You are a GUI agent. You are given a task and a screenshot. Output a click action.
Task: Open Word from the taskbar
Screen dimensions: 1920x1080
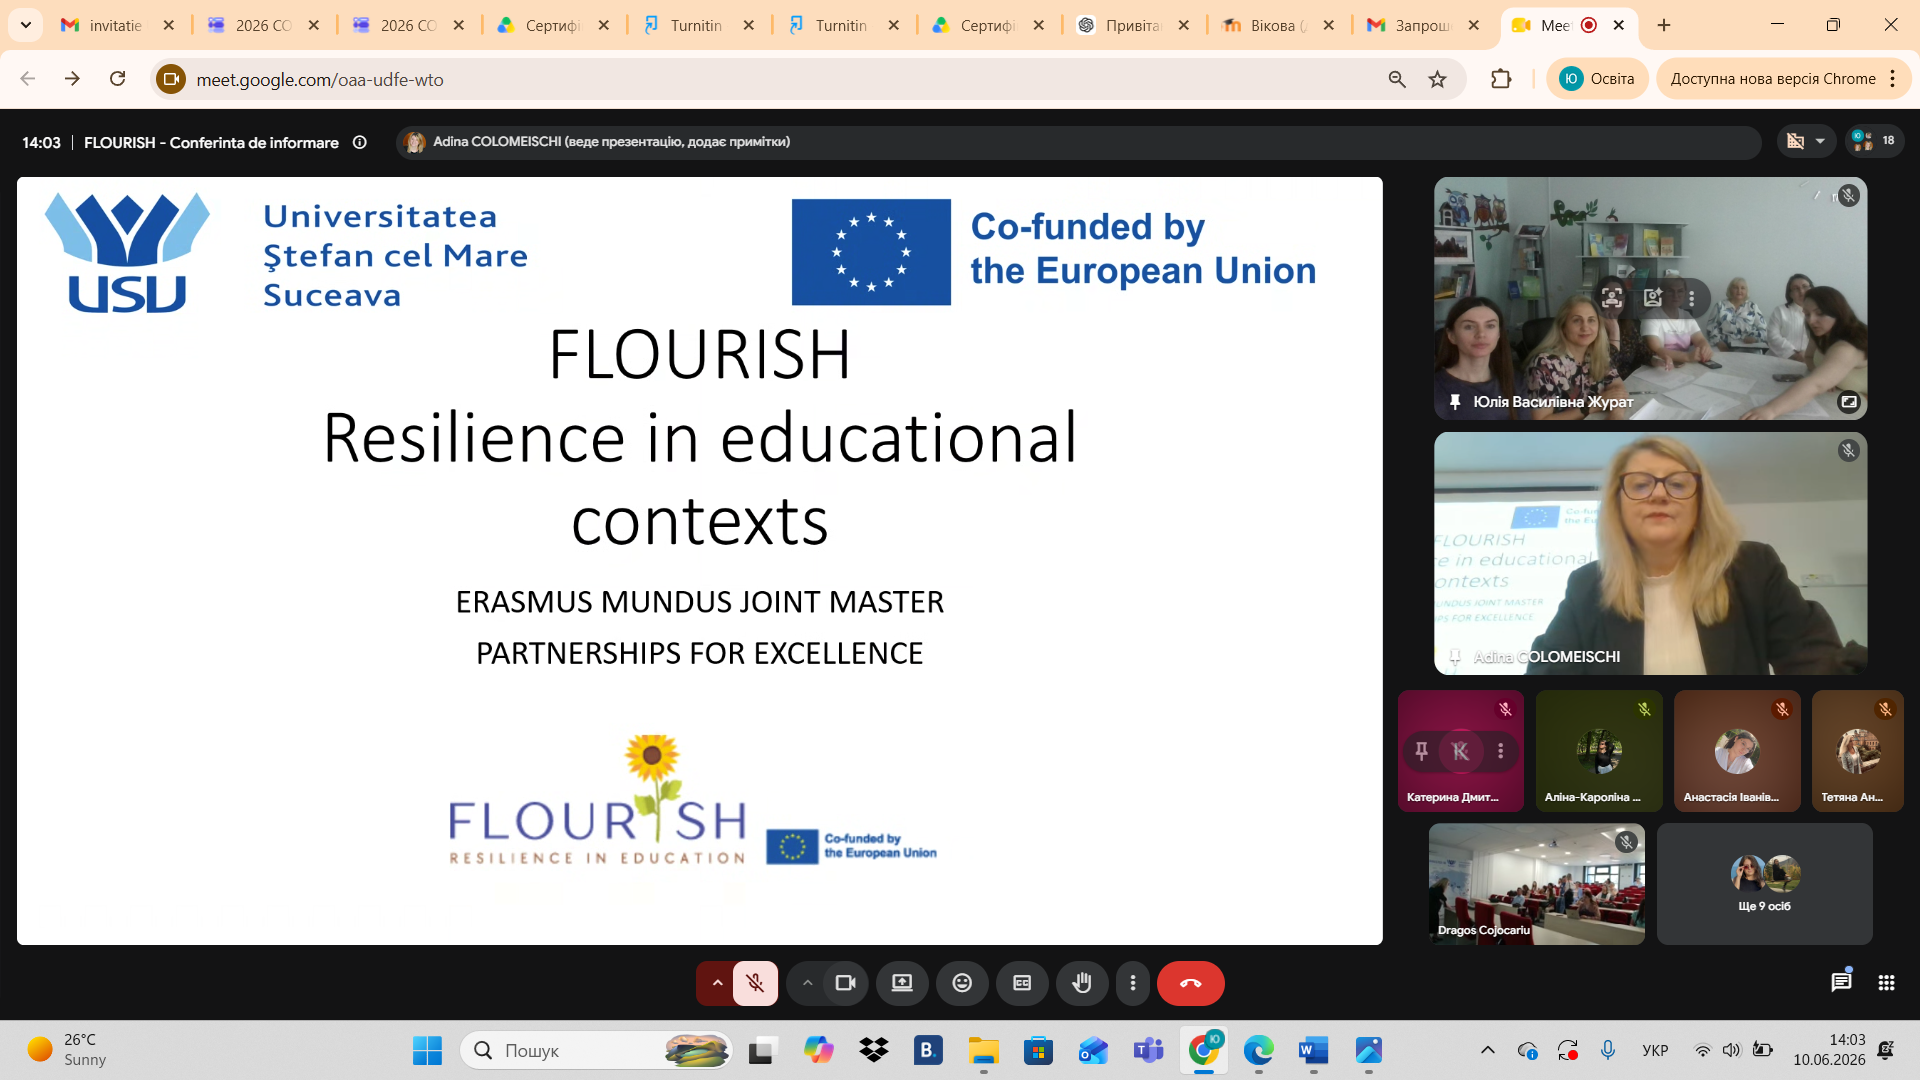point(1314,1051)
